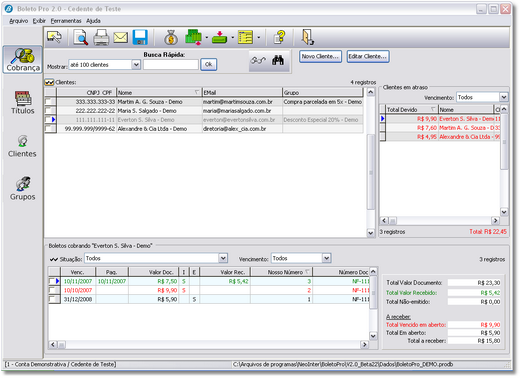Click status bar 'Conta Demonstrativa / Cedente de Teste'
Screen dimensions: 520x378
click(61, 364)
